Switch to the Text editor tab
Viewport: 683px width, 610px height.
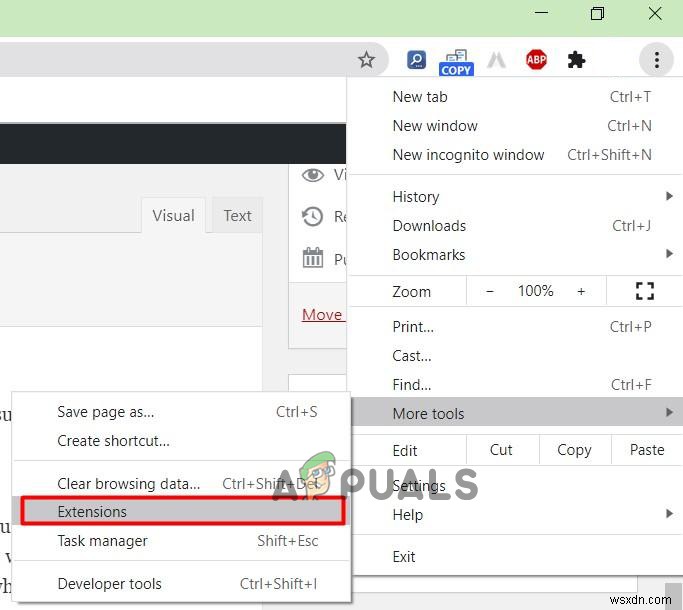237,216
